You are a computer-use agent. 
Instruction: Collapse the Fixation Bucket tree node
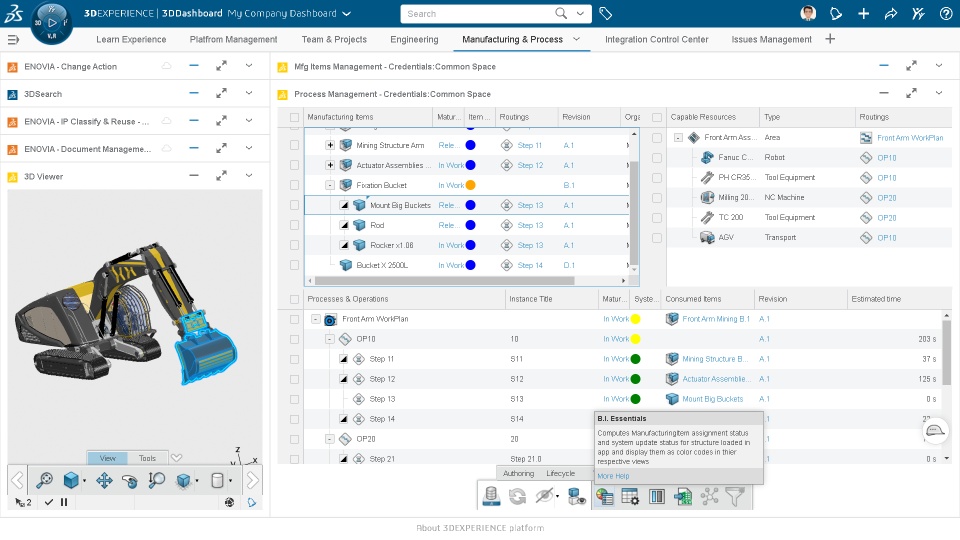coord(330,185)
